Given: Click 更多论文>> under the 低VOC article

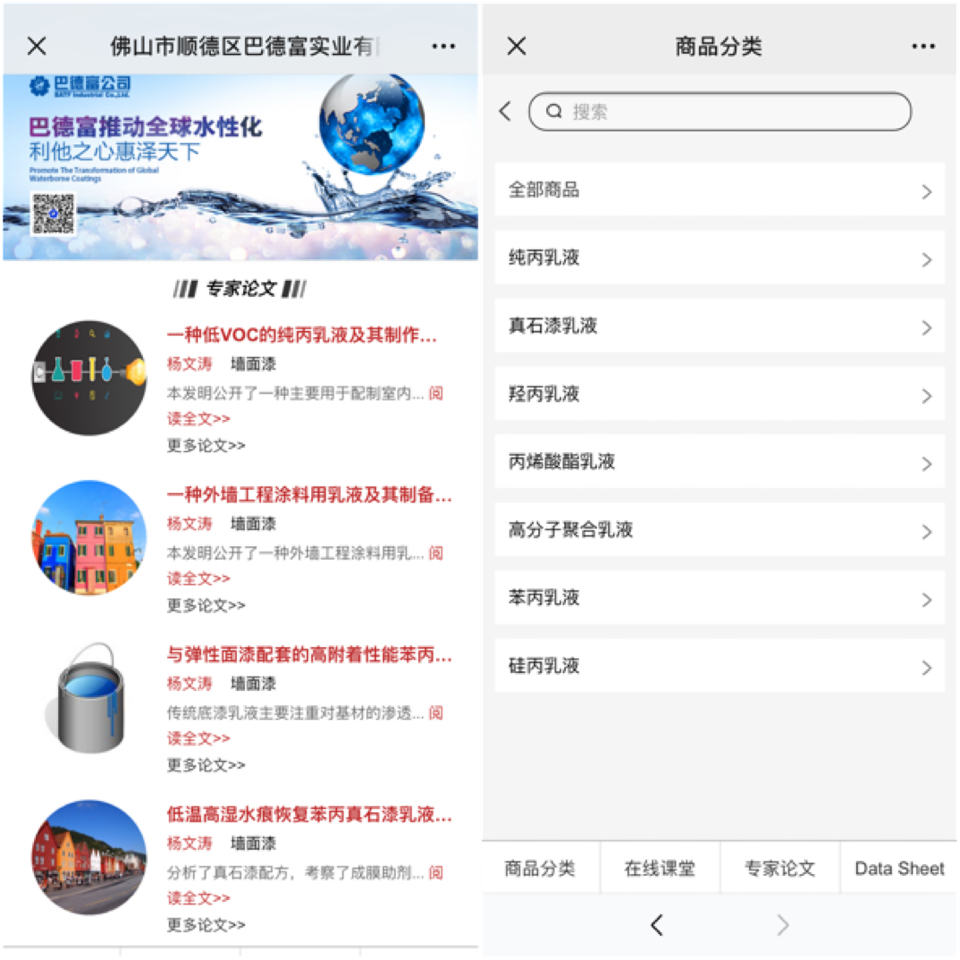Looking at the screenshot, I should (206, 445).
